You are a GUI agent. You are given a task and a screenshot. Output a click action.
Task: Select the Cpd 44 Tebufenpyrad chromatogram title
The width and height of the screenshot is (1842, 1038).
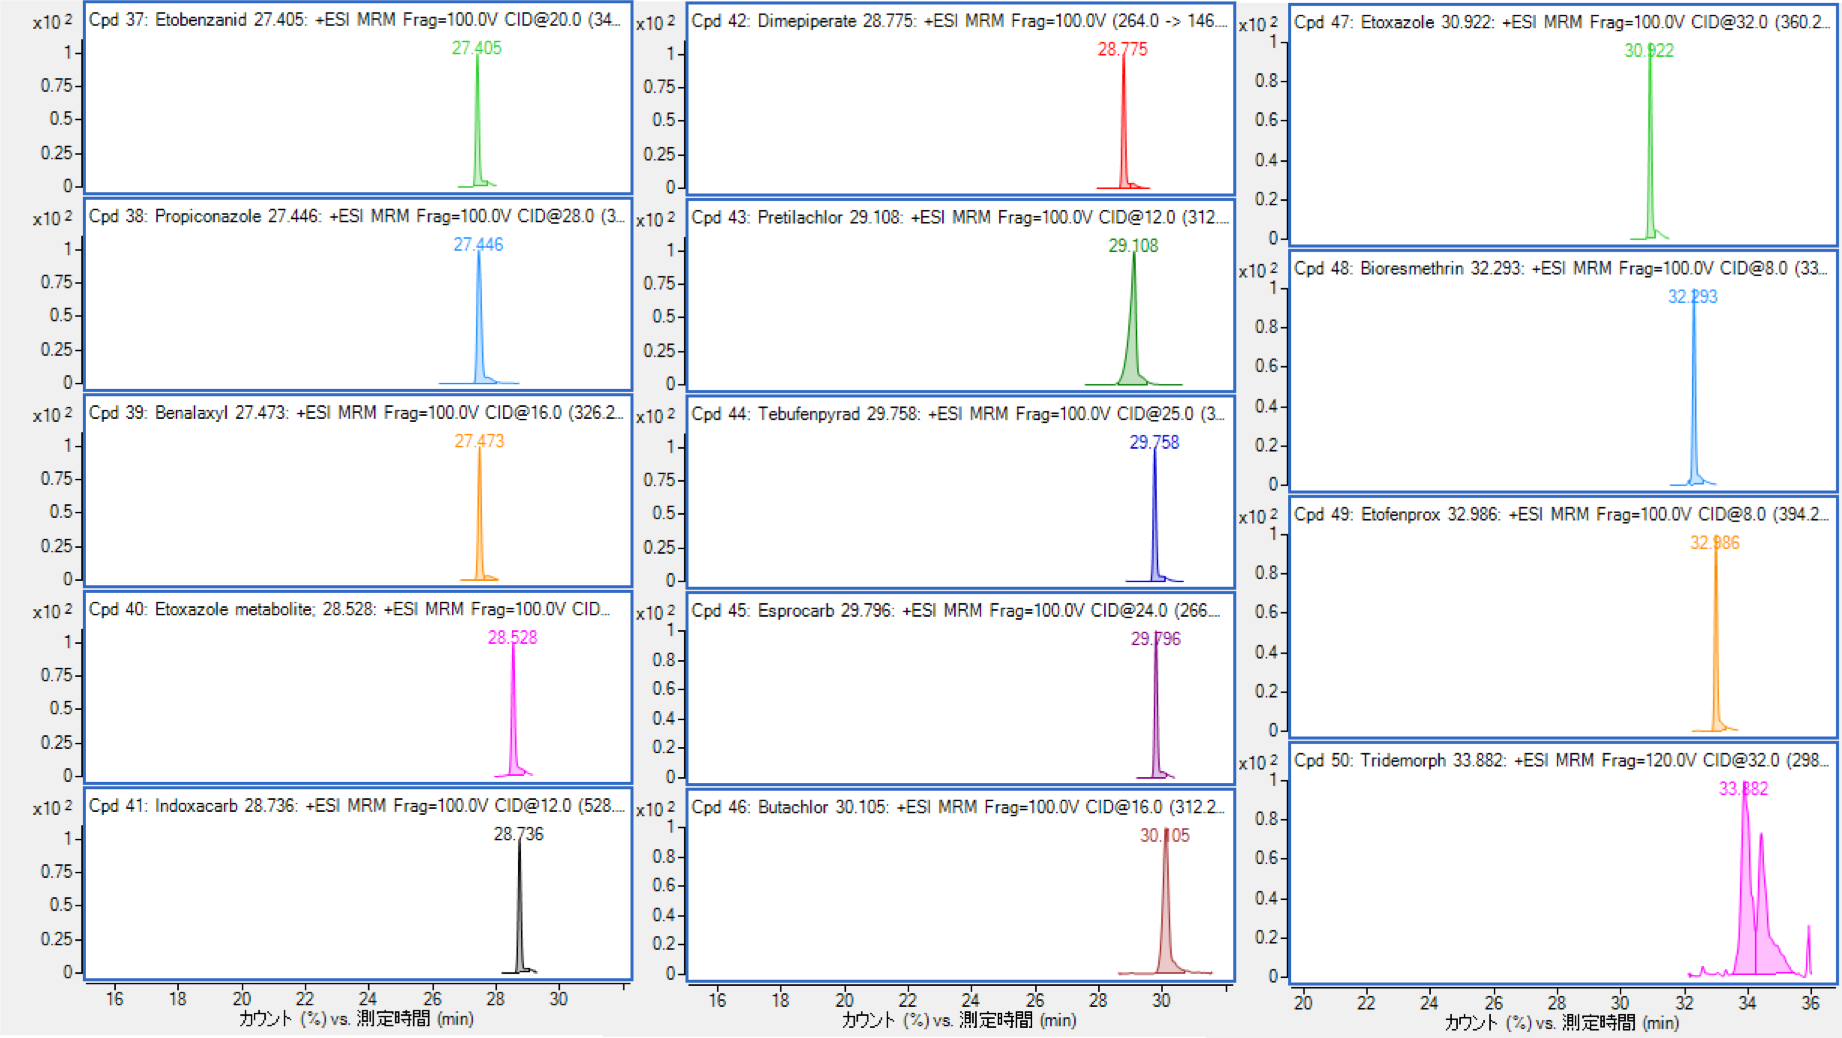[958, 414]
